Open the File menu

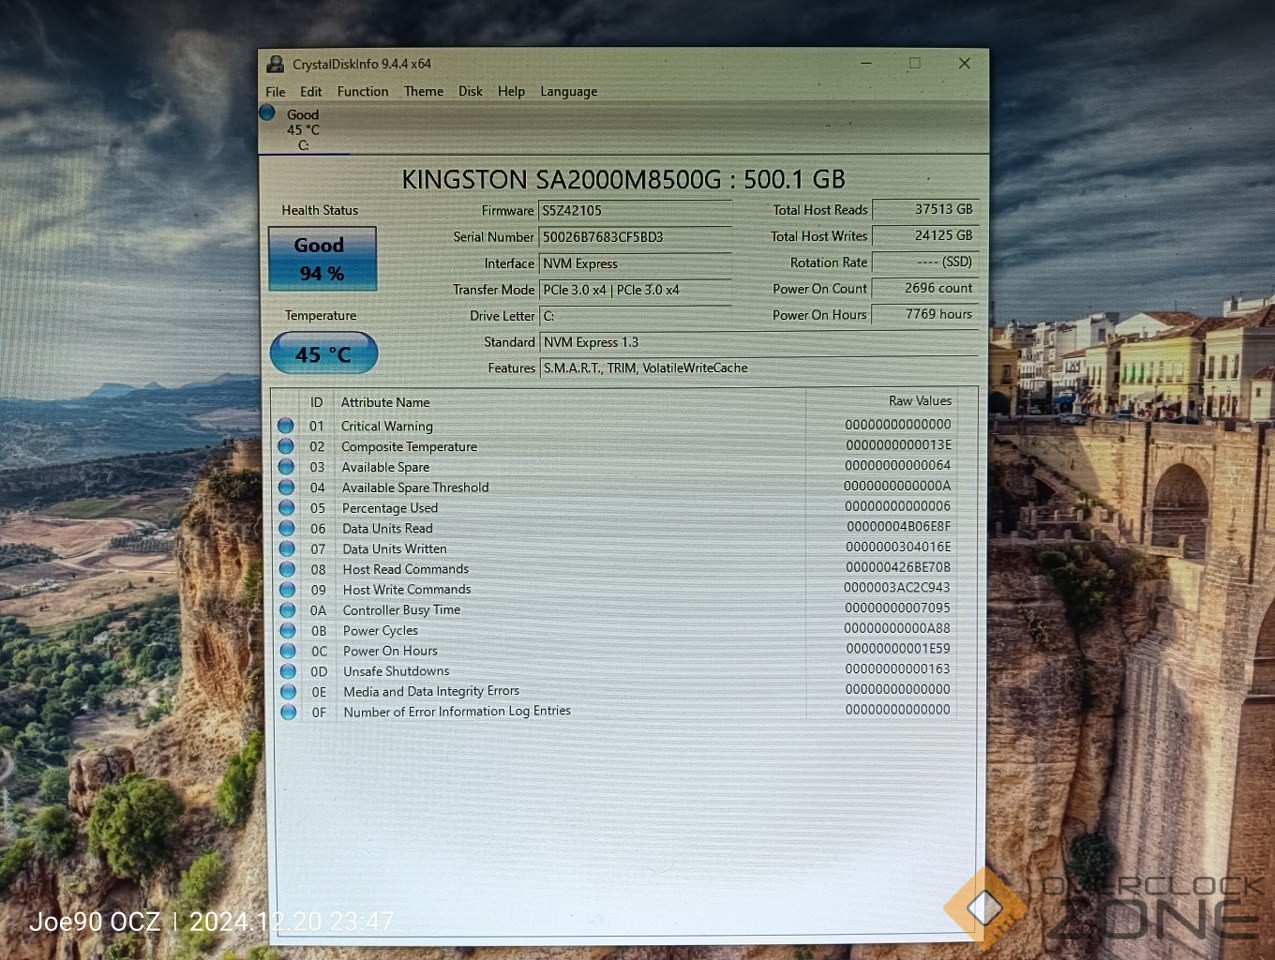275,92
